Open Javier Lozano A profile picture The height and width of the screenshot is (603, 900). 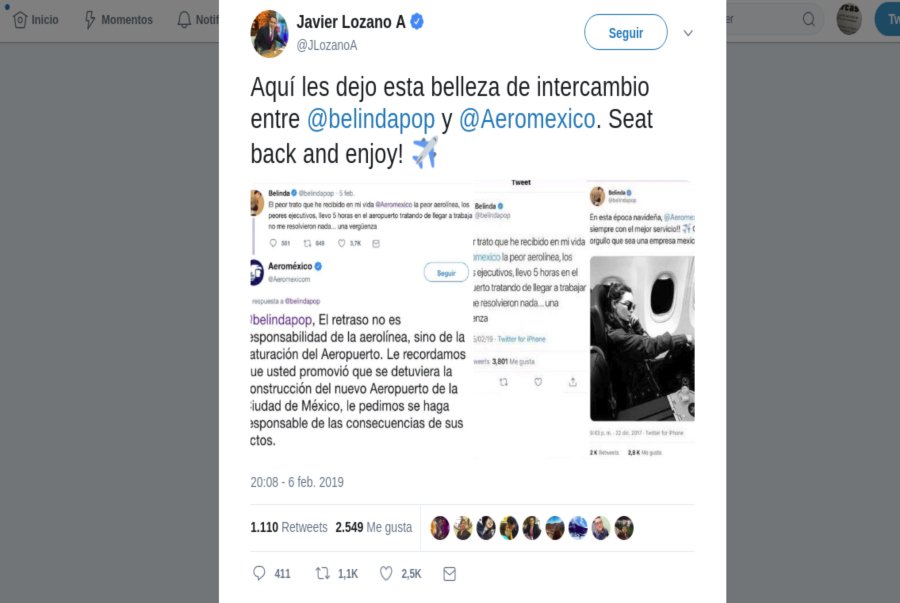click(269, 33)
